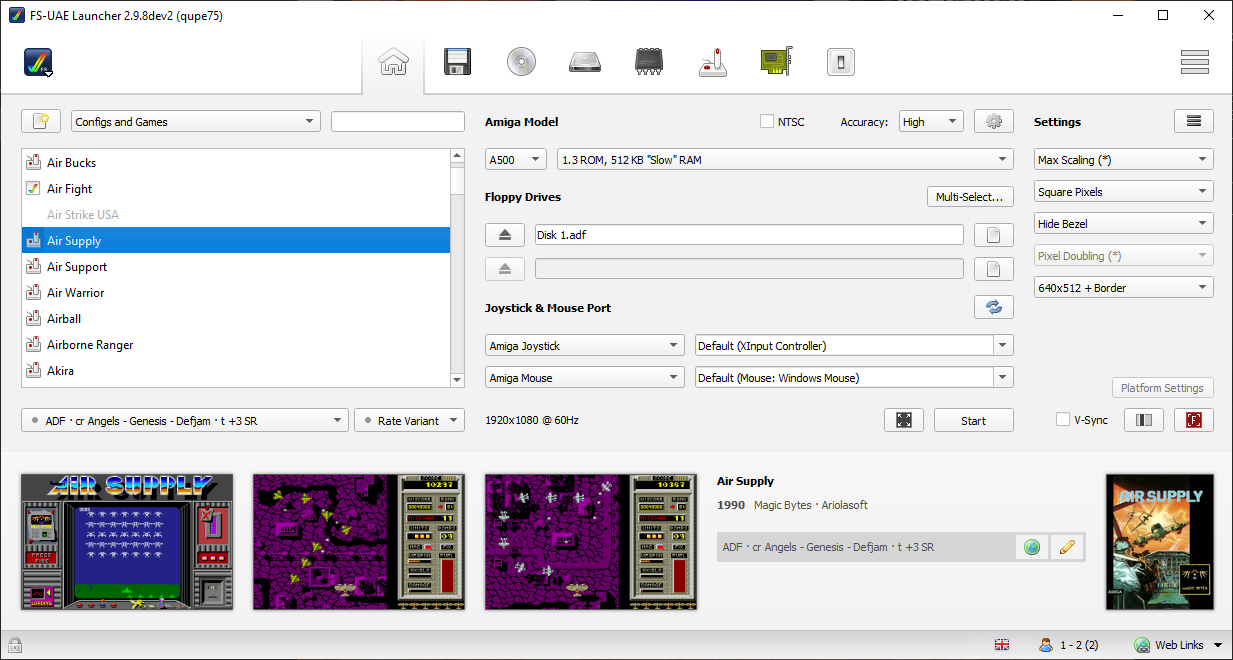Click the disabled second drive eject button

(x=505, y=269)
